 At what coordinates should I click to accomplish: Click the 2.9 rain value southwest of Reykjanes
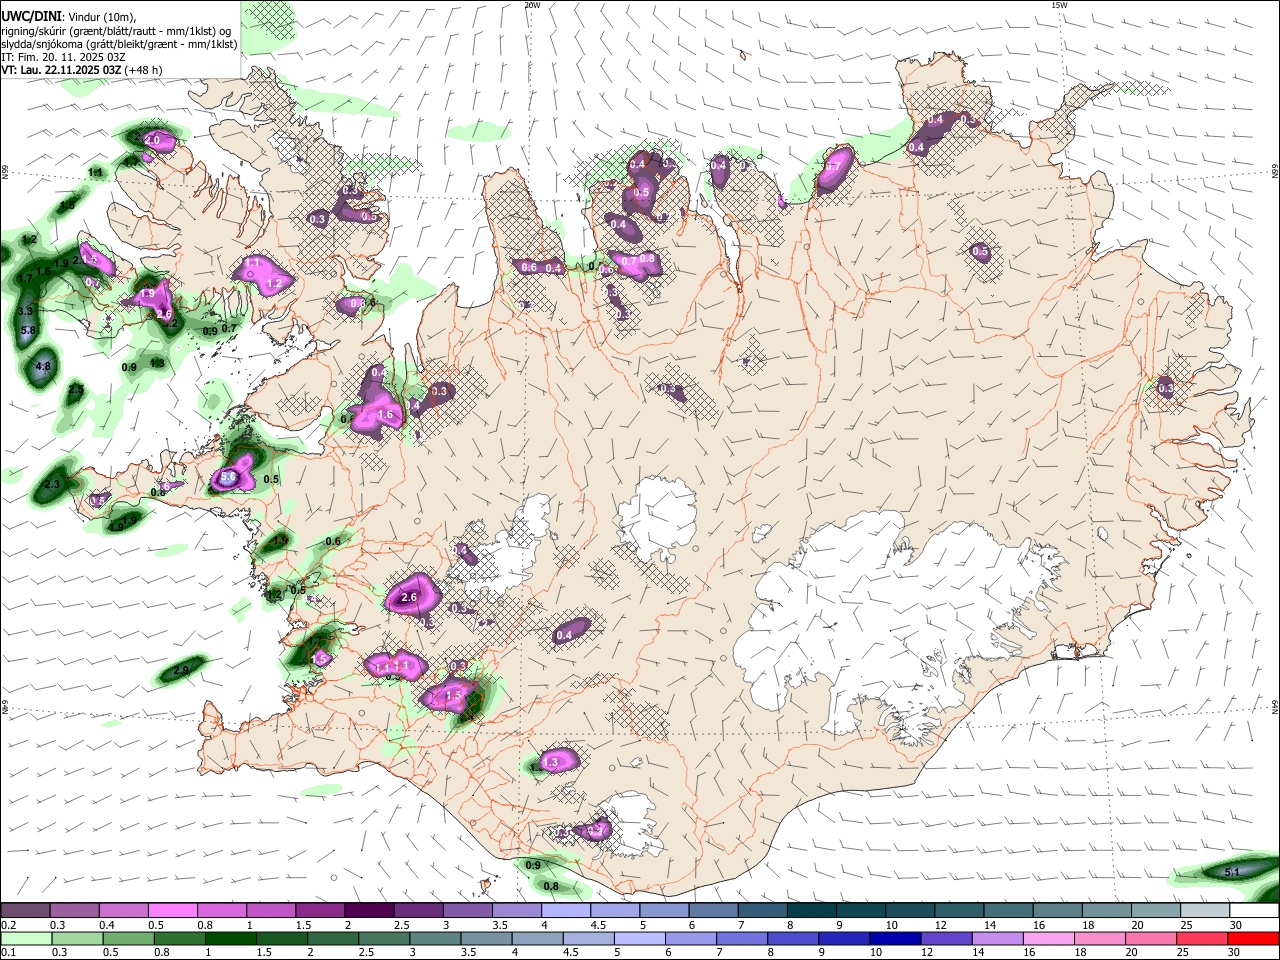tap(181, 671)
